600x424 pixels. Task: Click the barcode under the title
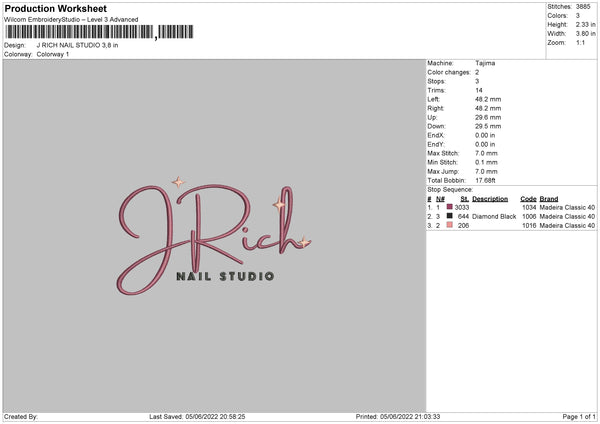(99, 32)
